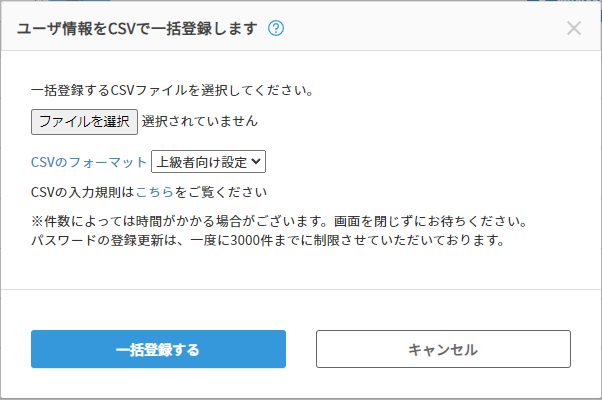The height and width of the screenshot is (400, 602).
Task: Open the help question mark icon
Action: (x=276, y=28)
